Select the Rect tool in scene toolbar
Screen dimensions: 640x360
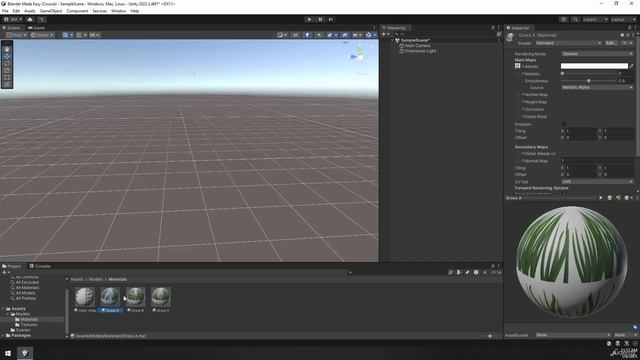pyautogui.click(x=7, y=77)
